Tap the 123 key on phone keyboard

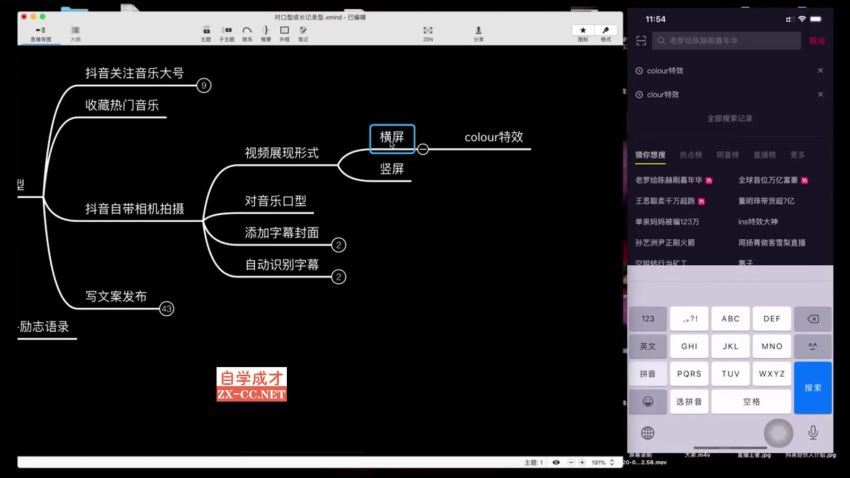pos(648,319)
